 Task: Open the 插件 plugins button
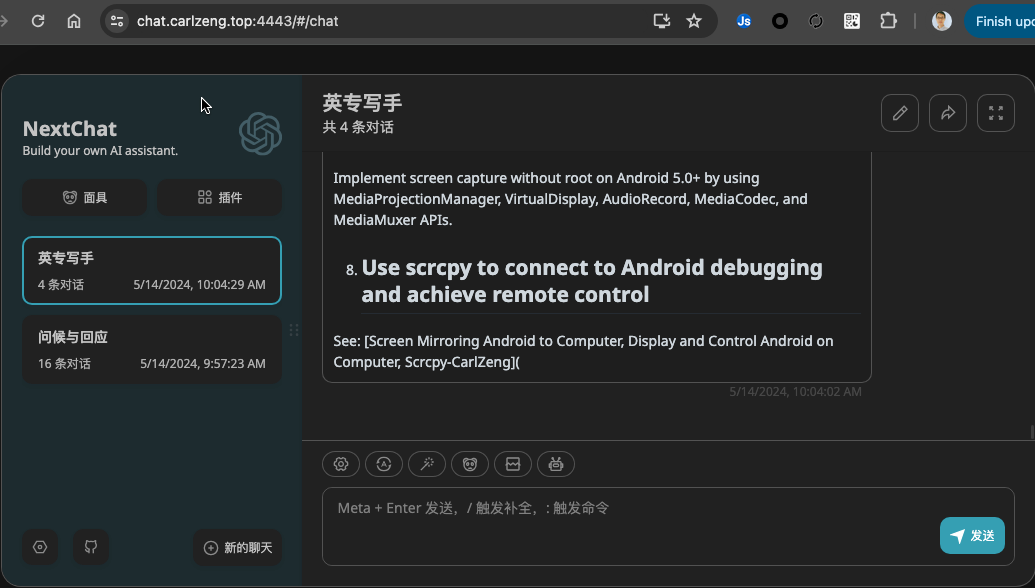point(219,198)
